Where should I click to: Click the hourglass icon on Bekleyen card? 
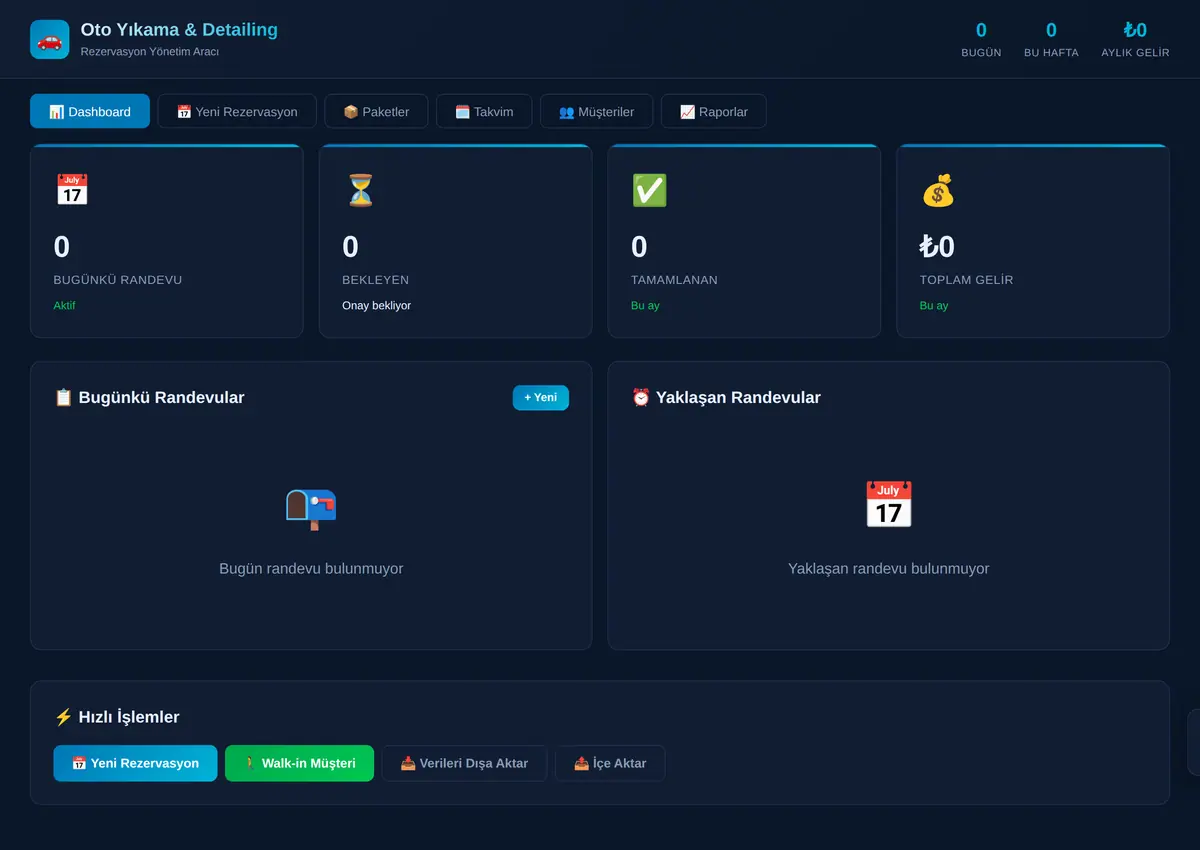360,190
